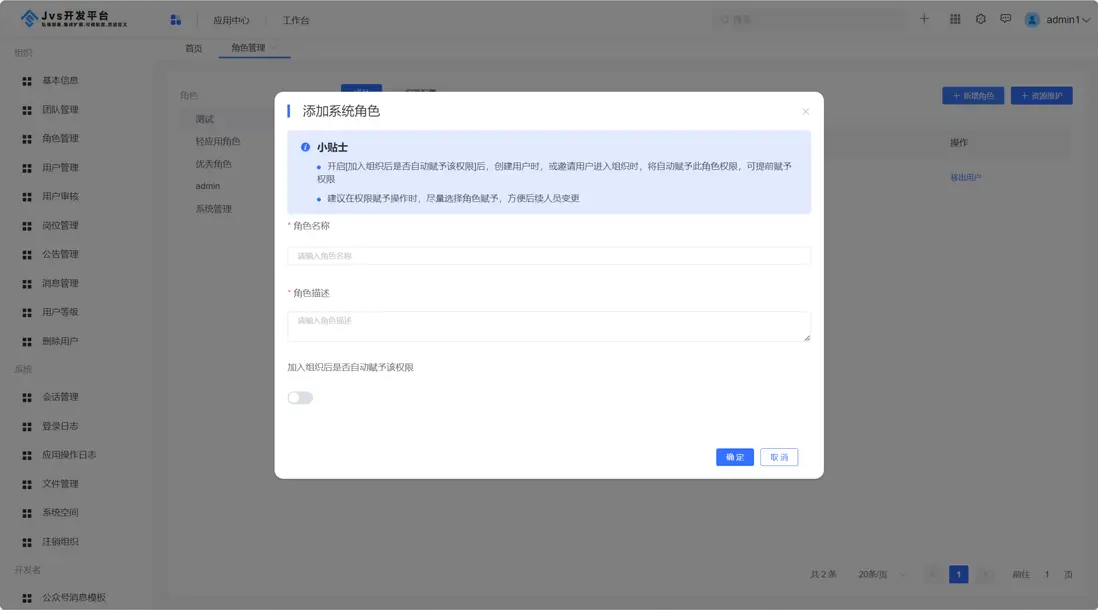The height and width of the screenshot is (610, 1098).
Task: Select 团队管理 in the sidebar
Action: click(62, 109)
